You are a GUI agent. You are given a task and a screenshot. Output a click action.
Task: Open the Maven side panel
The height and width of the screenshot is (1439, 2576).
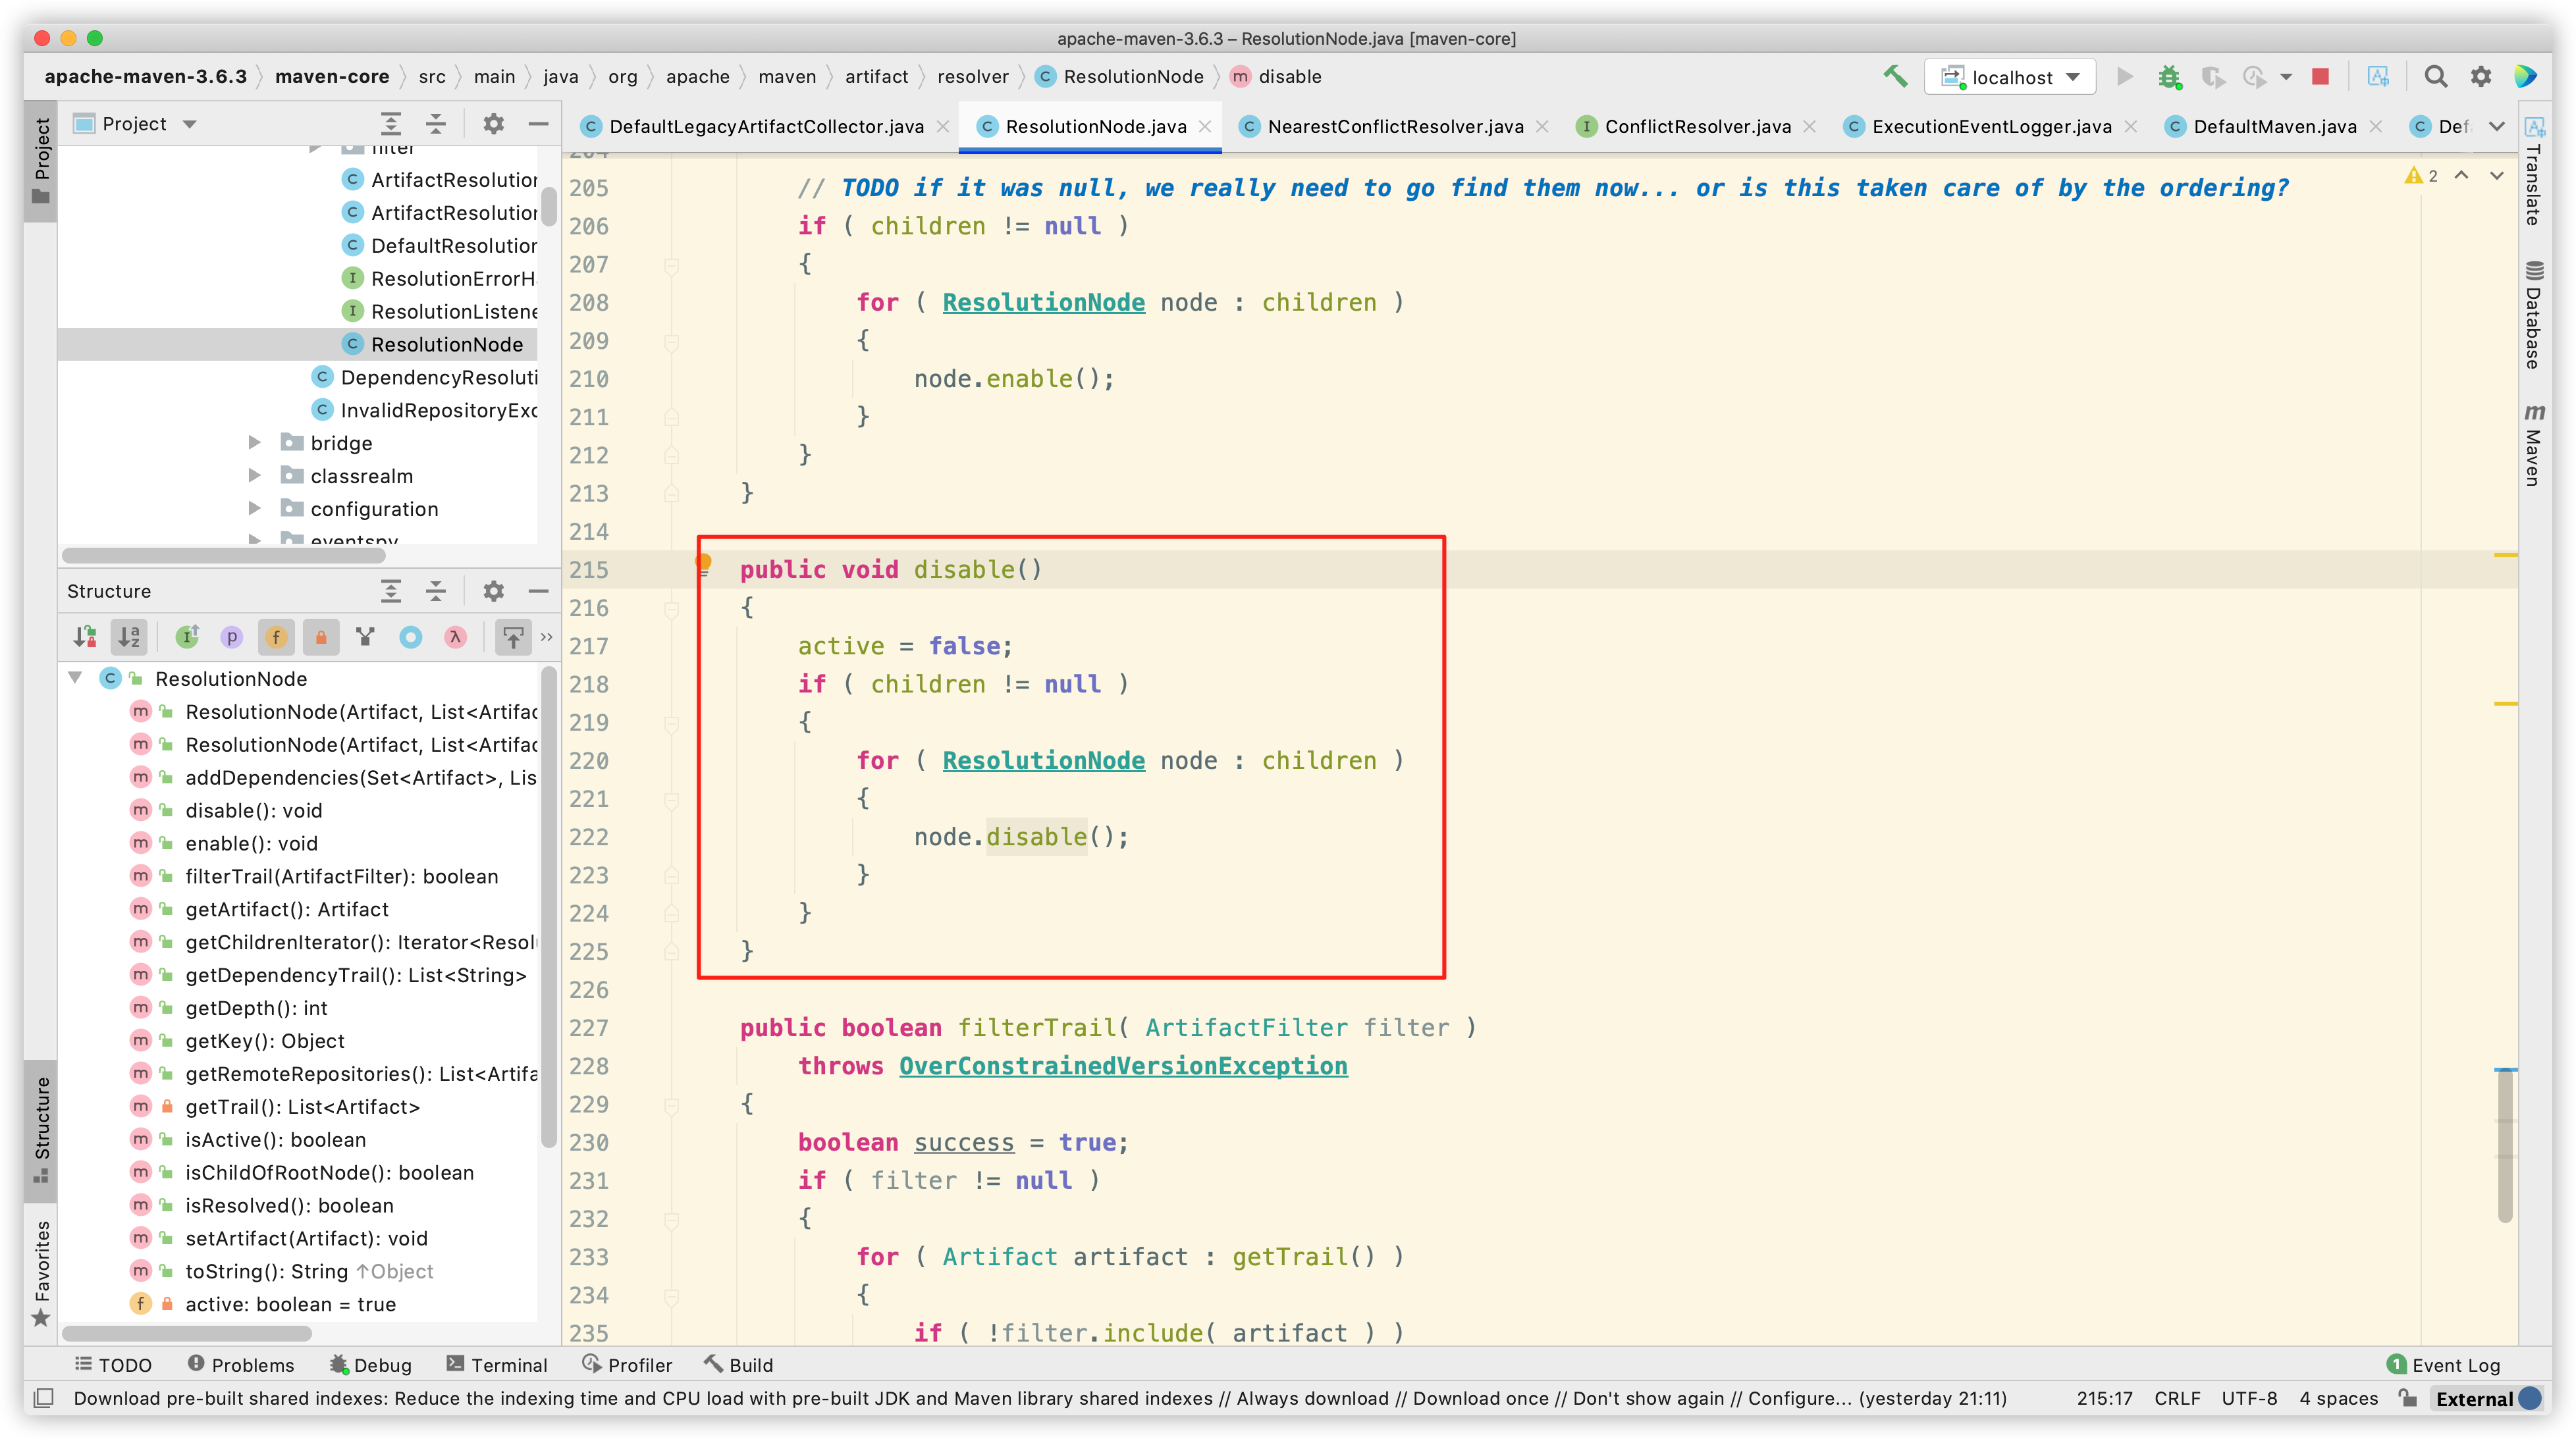pos(2534,444)
